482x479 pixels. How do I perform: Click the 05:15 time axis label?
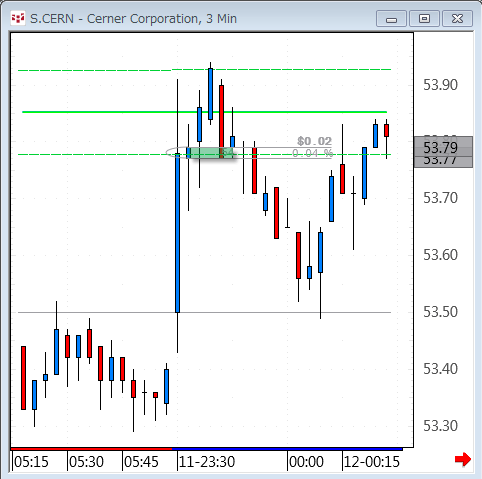31,462
